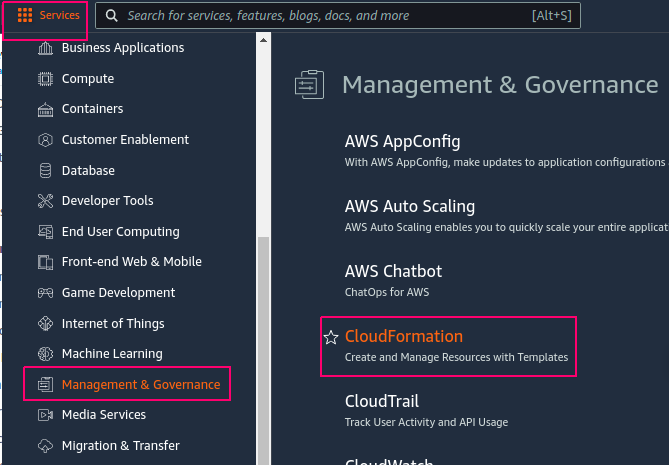Screen dimensions: 669x465
Task: Select the Database category
Action: coord(88,171)
